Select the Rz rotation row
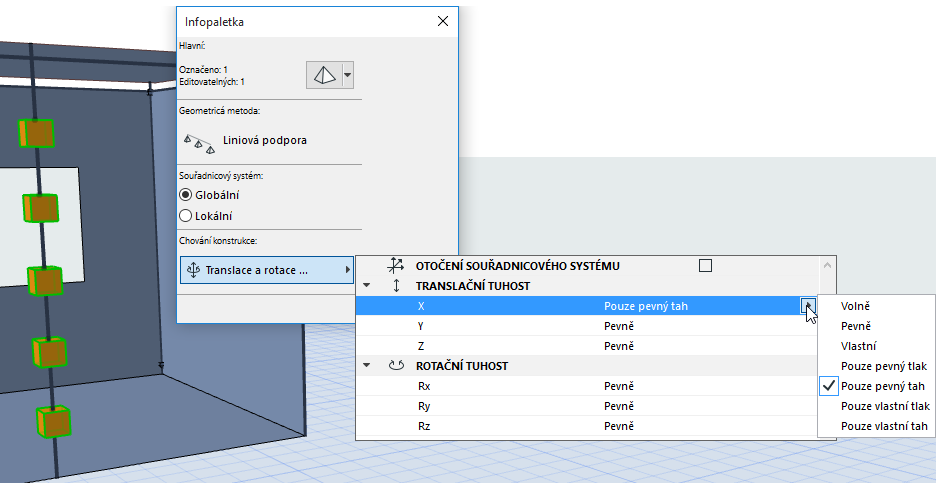 (588, 426)
